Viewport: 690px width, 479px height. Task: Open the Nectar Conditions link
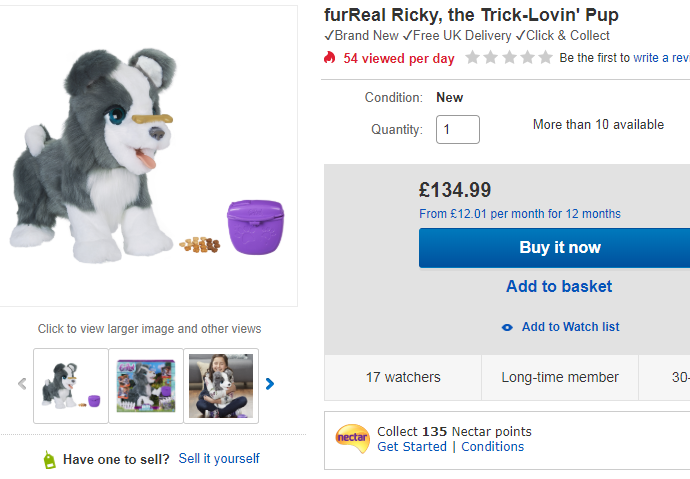[492, 447]
